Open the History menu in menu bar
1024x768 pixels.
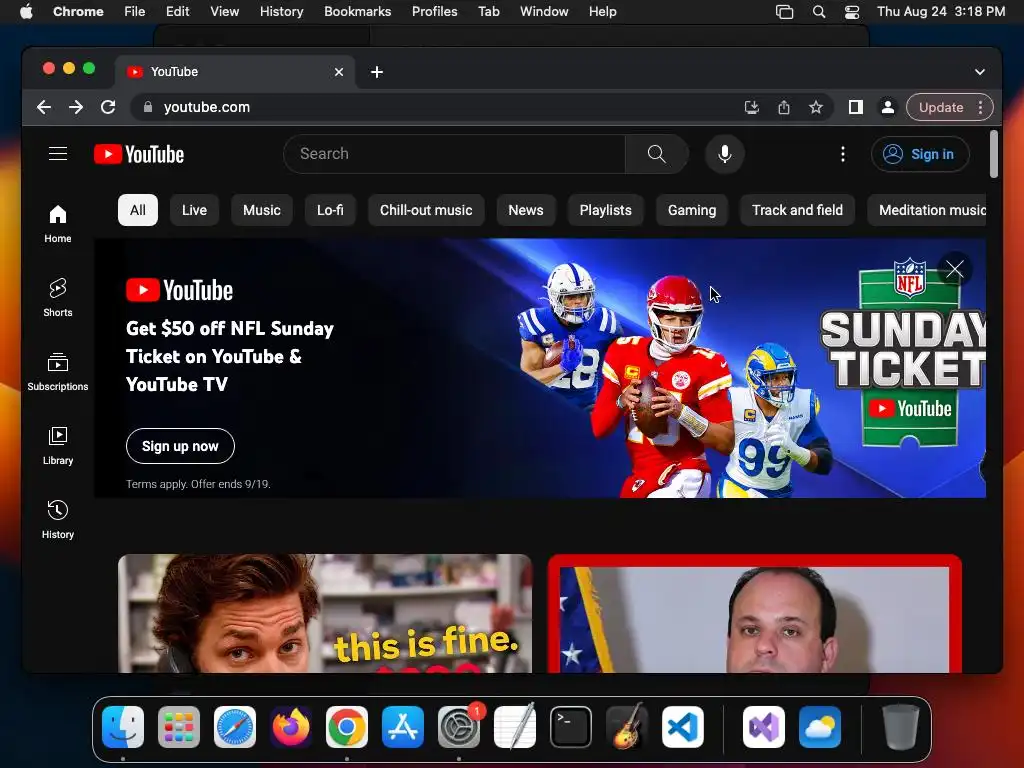click(281, 11)
